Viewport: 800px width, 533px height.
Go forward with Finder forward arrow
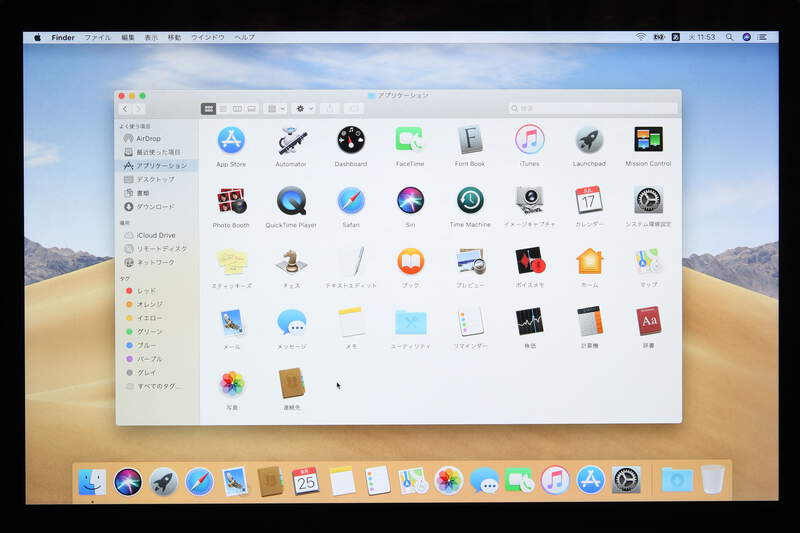point(139,109)
